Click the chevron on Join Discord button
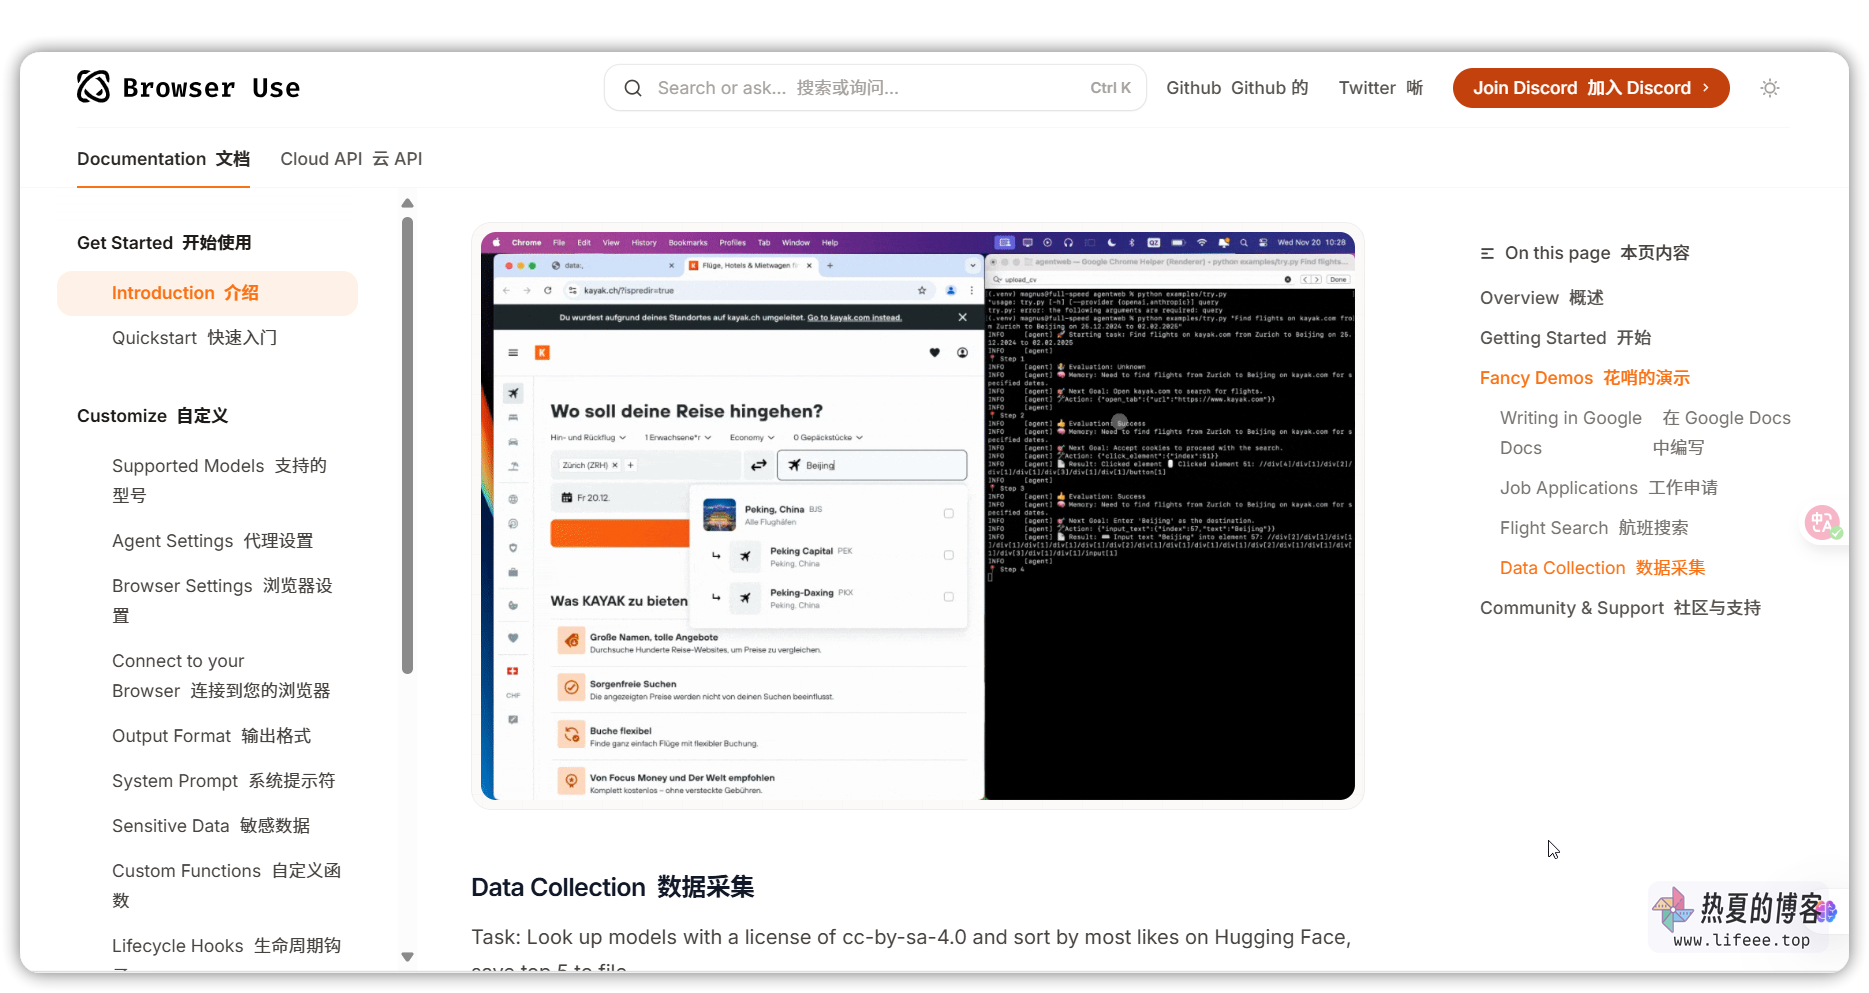 pos(1706,88)
